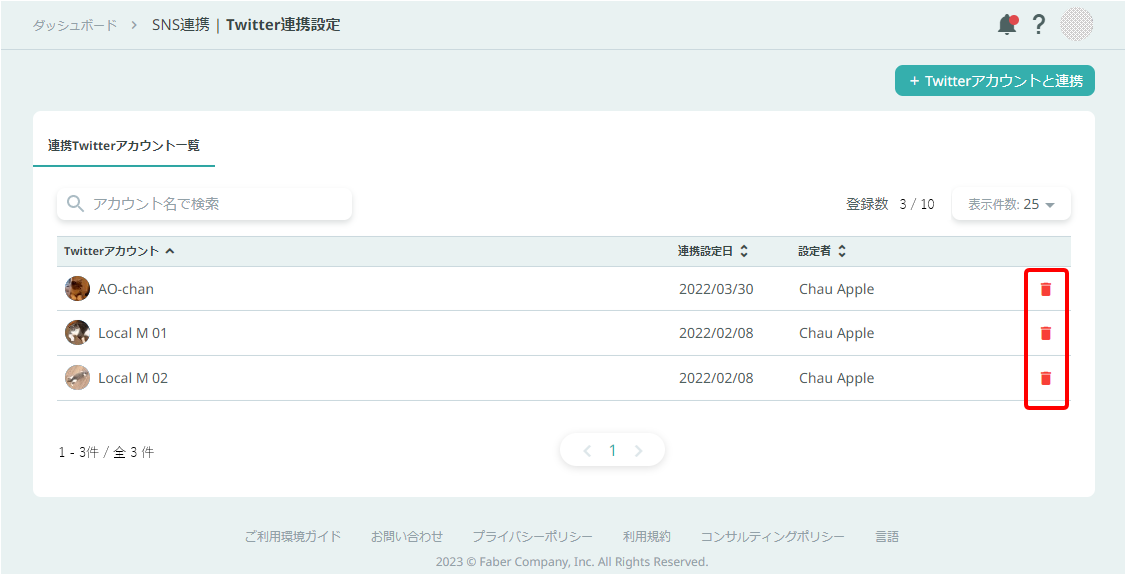Remove Local M 02 using trash icon

tap(1046, 378)
